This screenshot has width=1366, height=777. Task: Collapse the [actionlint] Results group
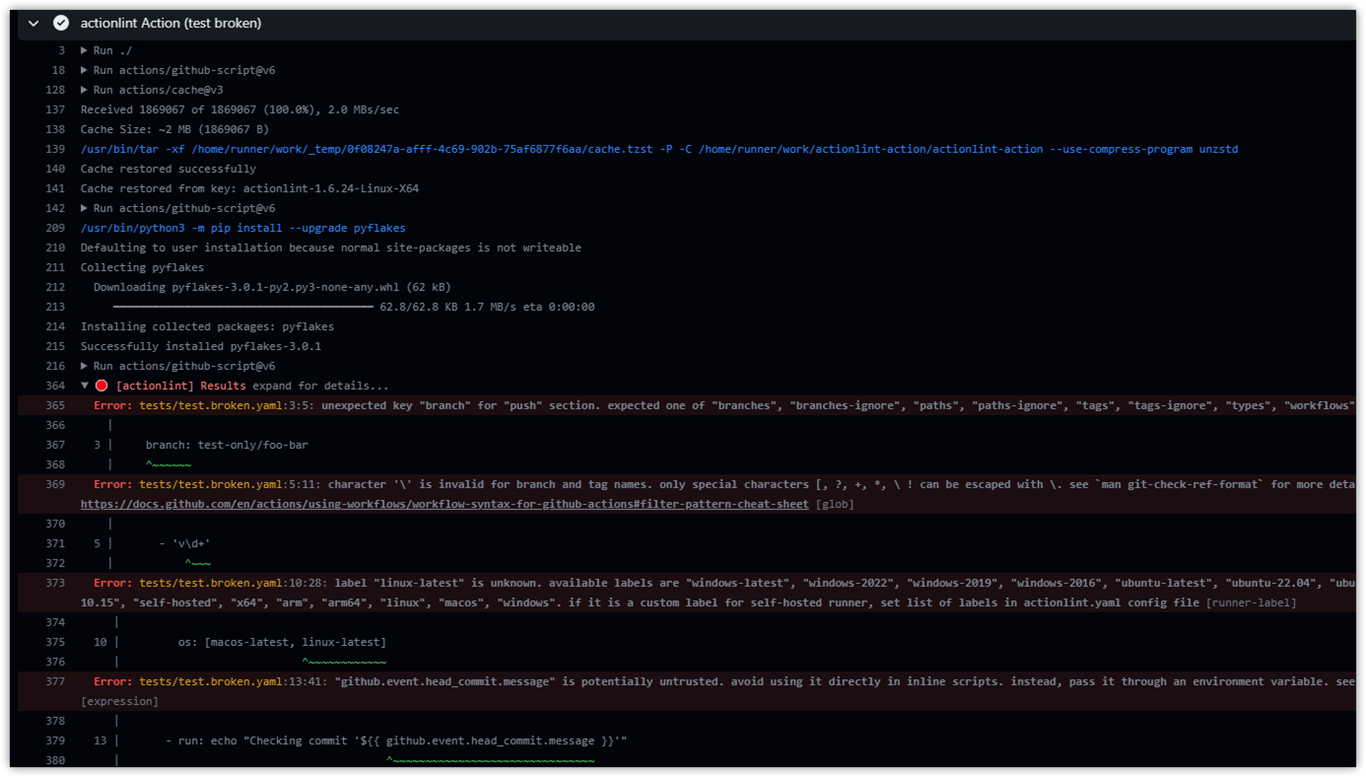click(x=86, y=386)
